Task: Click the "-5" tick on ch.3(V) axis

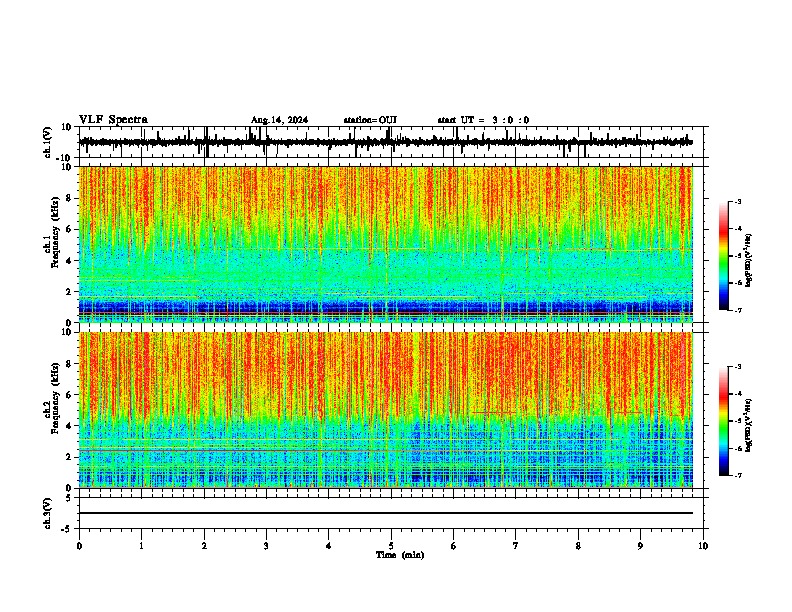Action: coord(67,529)
